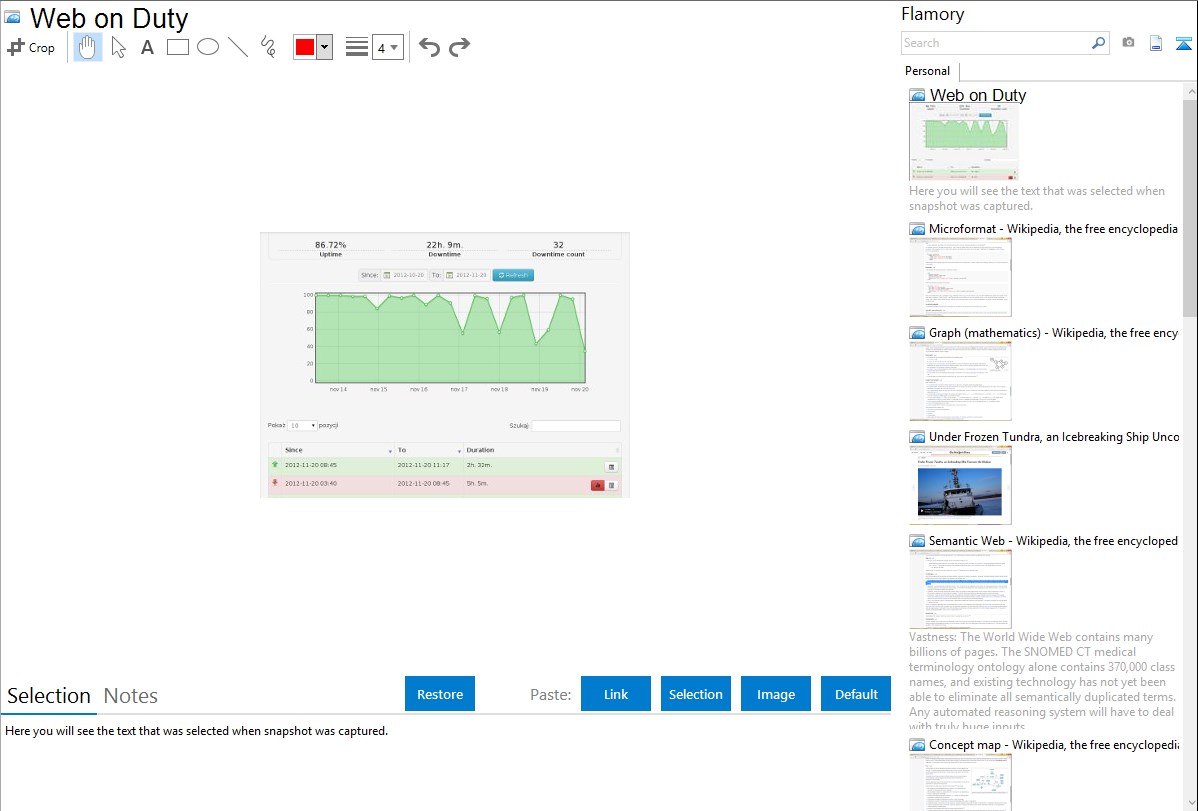Image resolution: width=1198 pixels, height=811 pixels.
Task: Click the browser icon next to Graph (mathematics) entry
Action: [917, 333]
